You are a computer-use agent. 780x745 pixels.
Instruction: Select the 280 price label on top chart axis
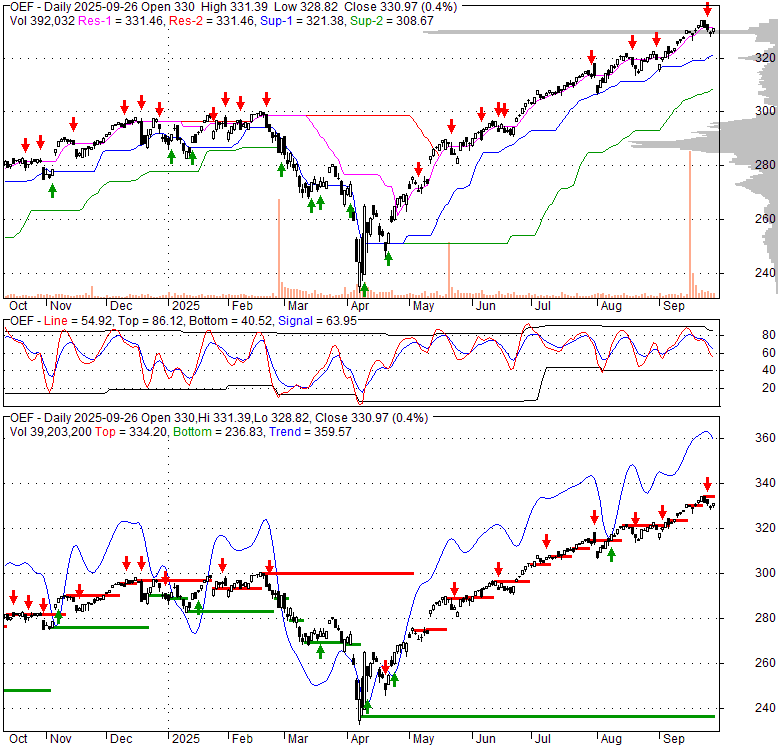(765, 165)
